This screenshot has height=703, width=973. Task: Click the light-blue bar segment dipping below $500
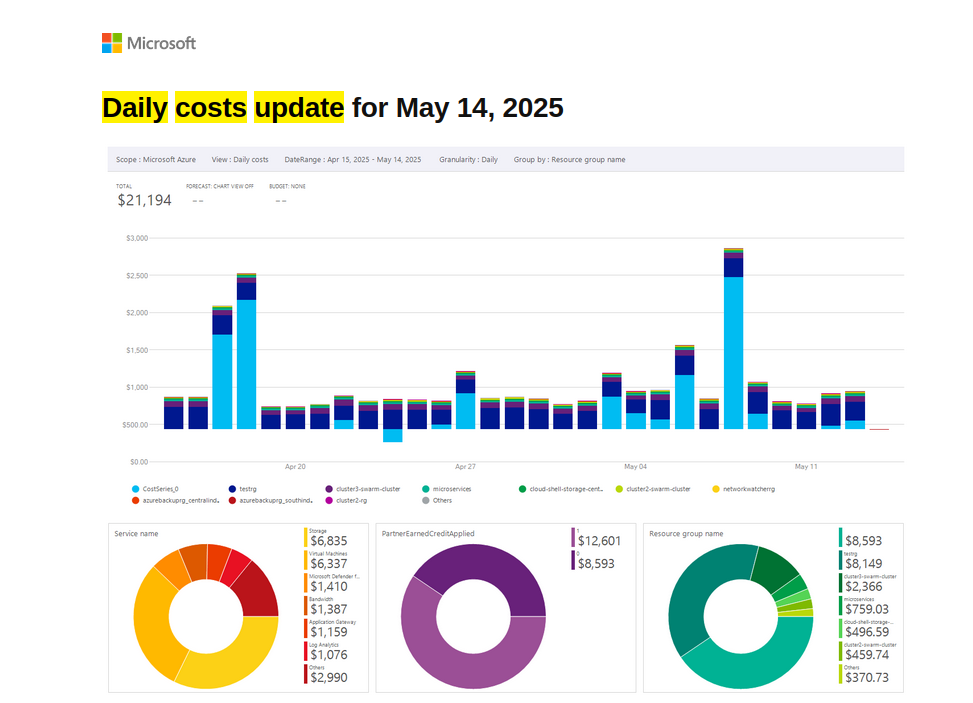tap(393, 436)
